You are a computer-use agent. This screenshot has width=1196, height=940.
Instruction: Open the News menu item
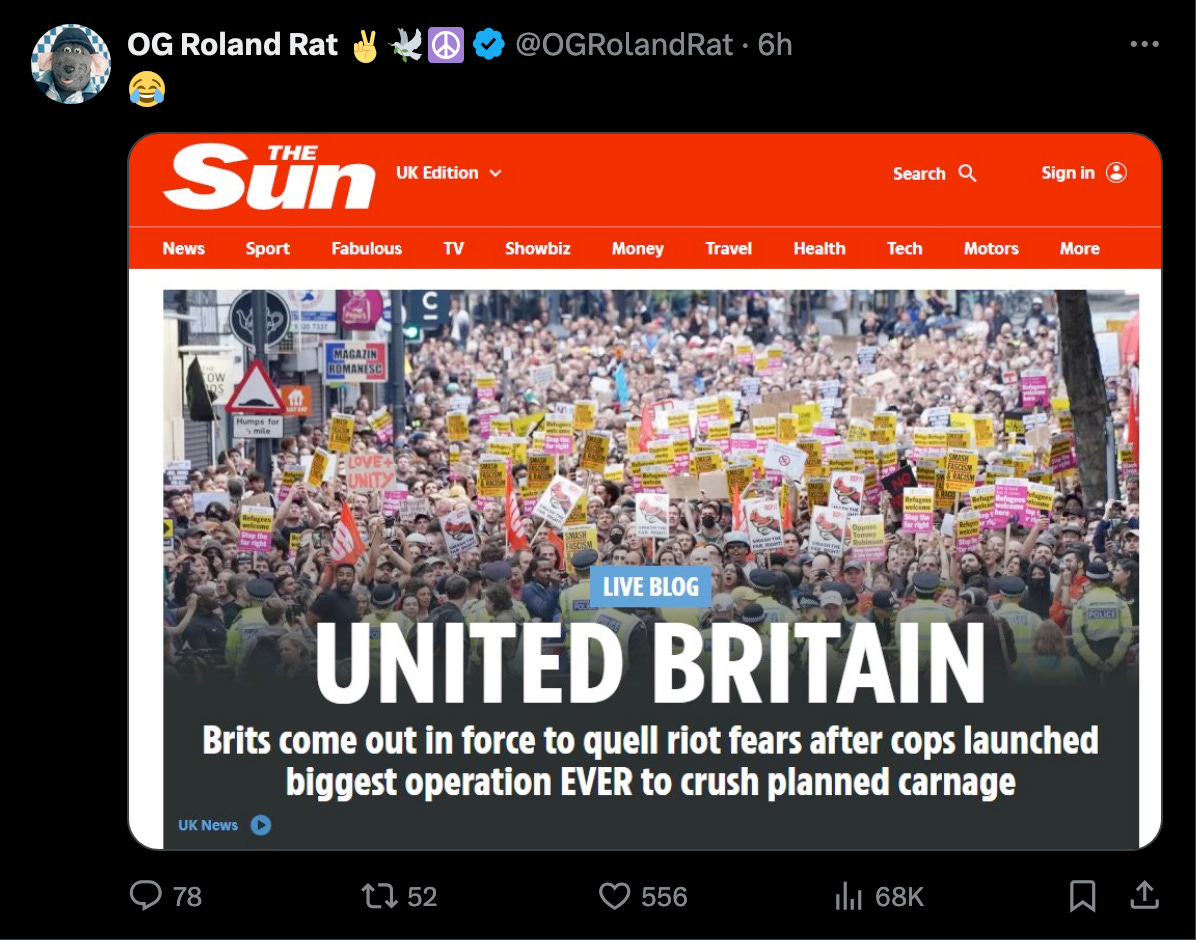pyautogui.click(x=183, y=249)
